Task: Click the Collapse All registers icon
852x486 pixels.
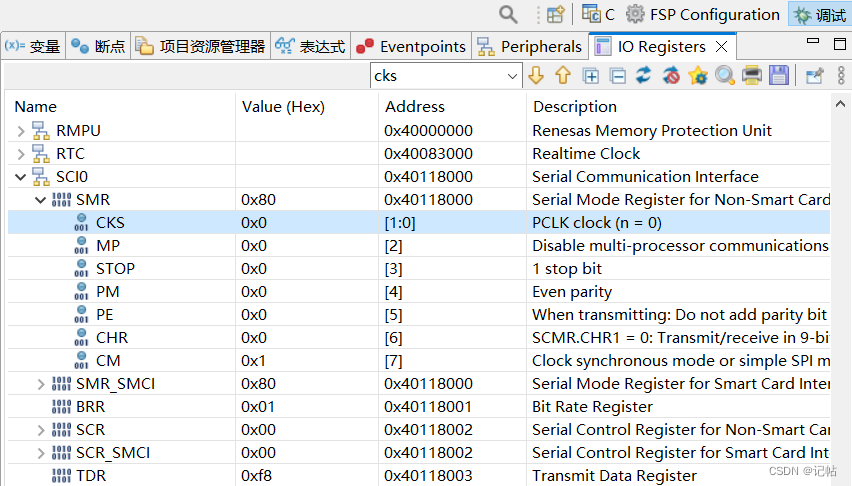Action: coord(618,76)
